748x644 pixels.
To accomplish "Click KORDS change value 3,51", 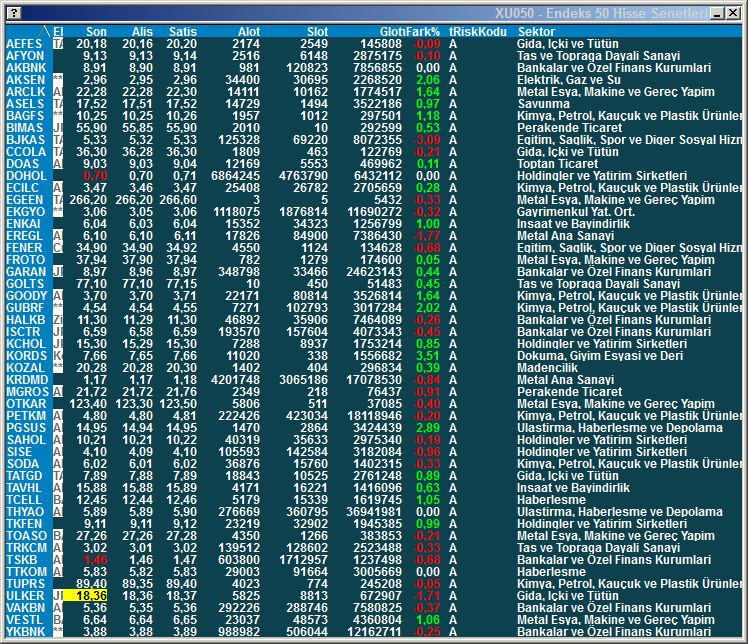I will click(427, 356).
